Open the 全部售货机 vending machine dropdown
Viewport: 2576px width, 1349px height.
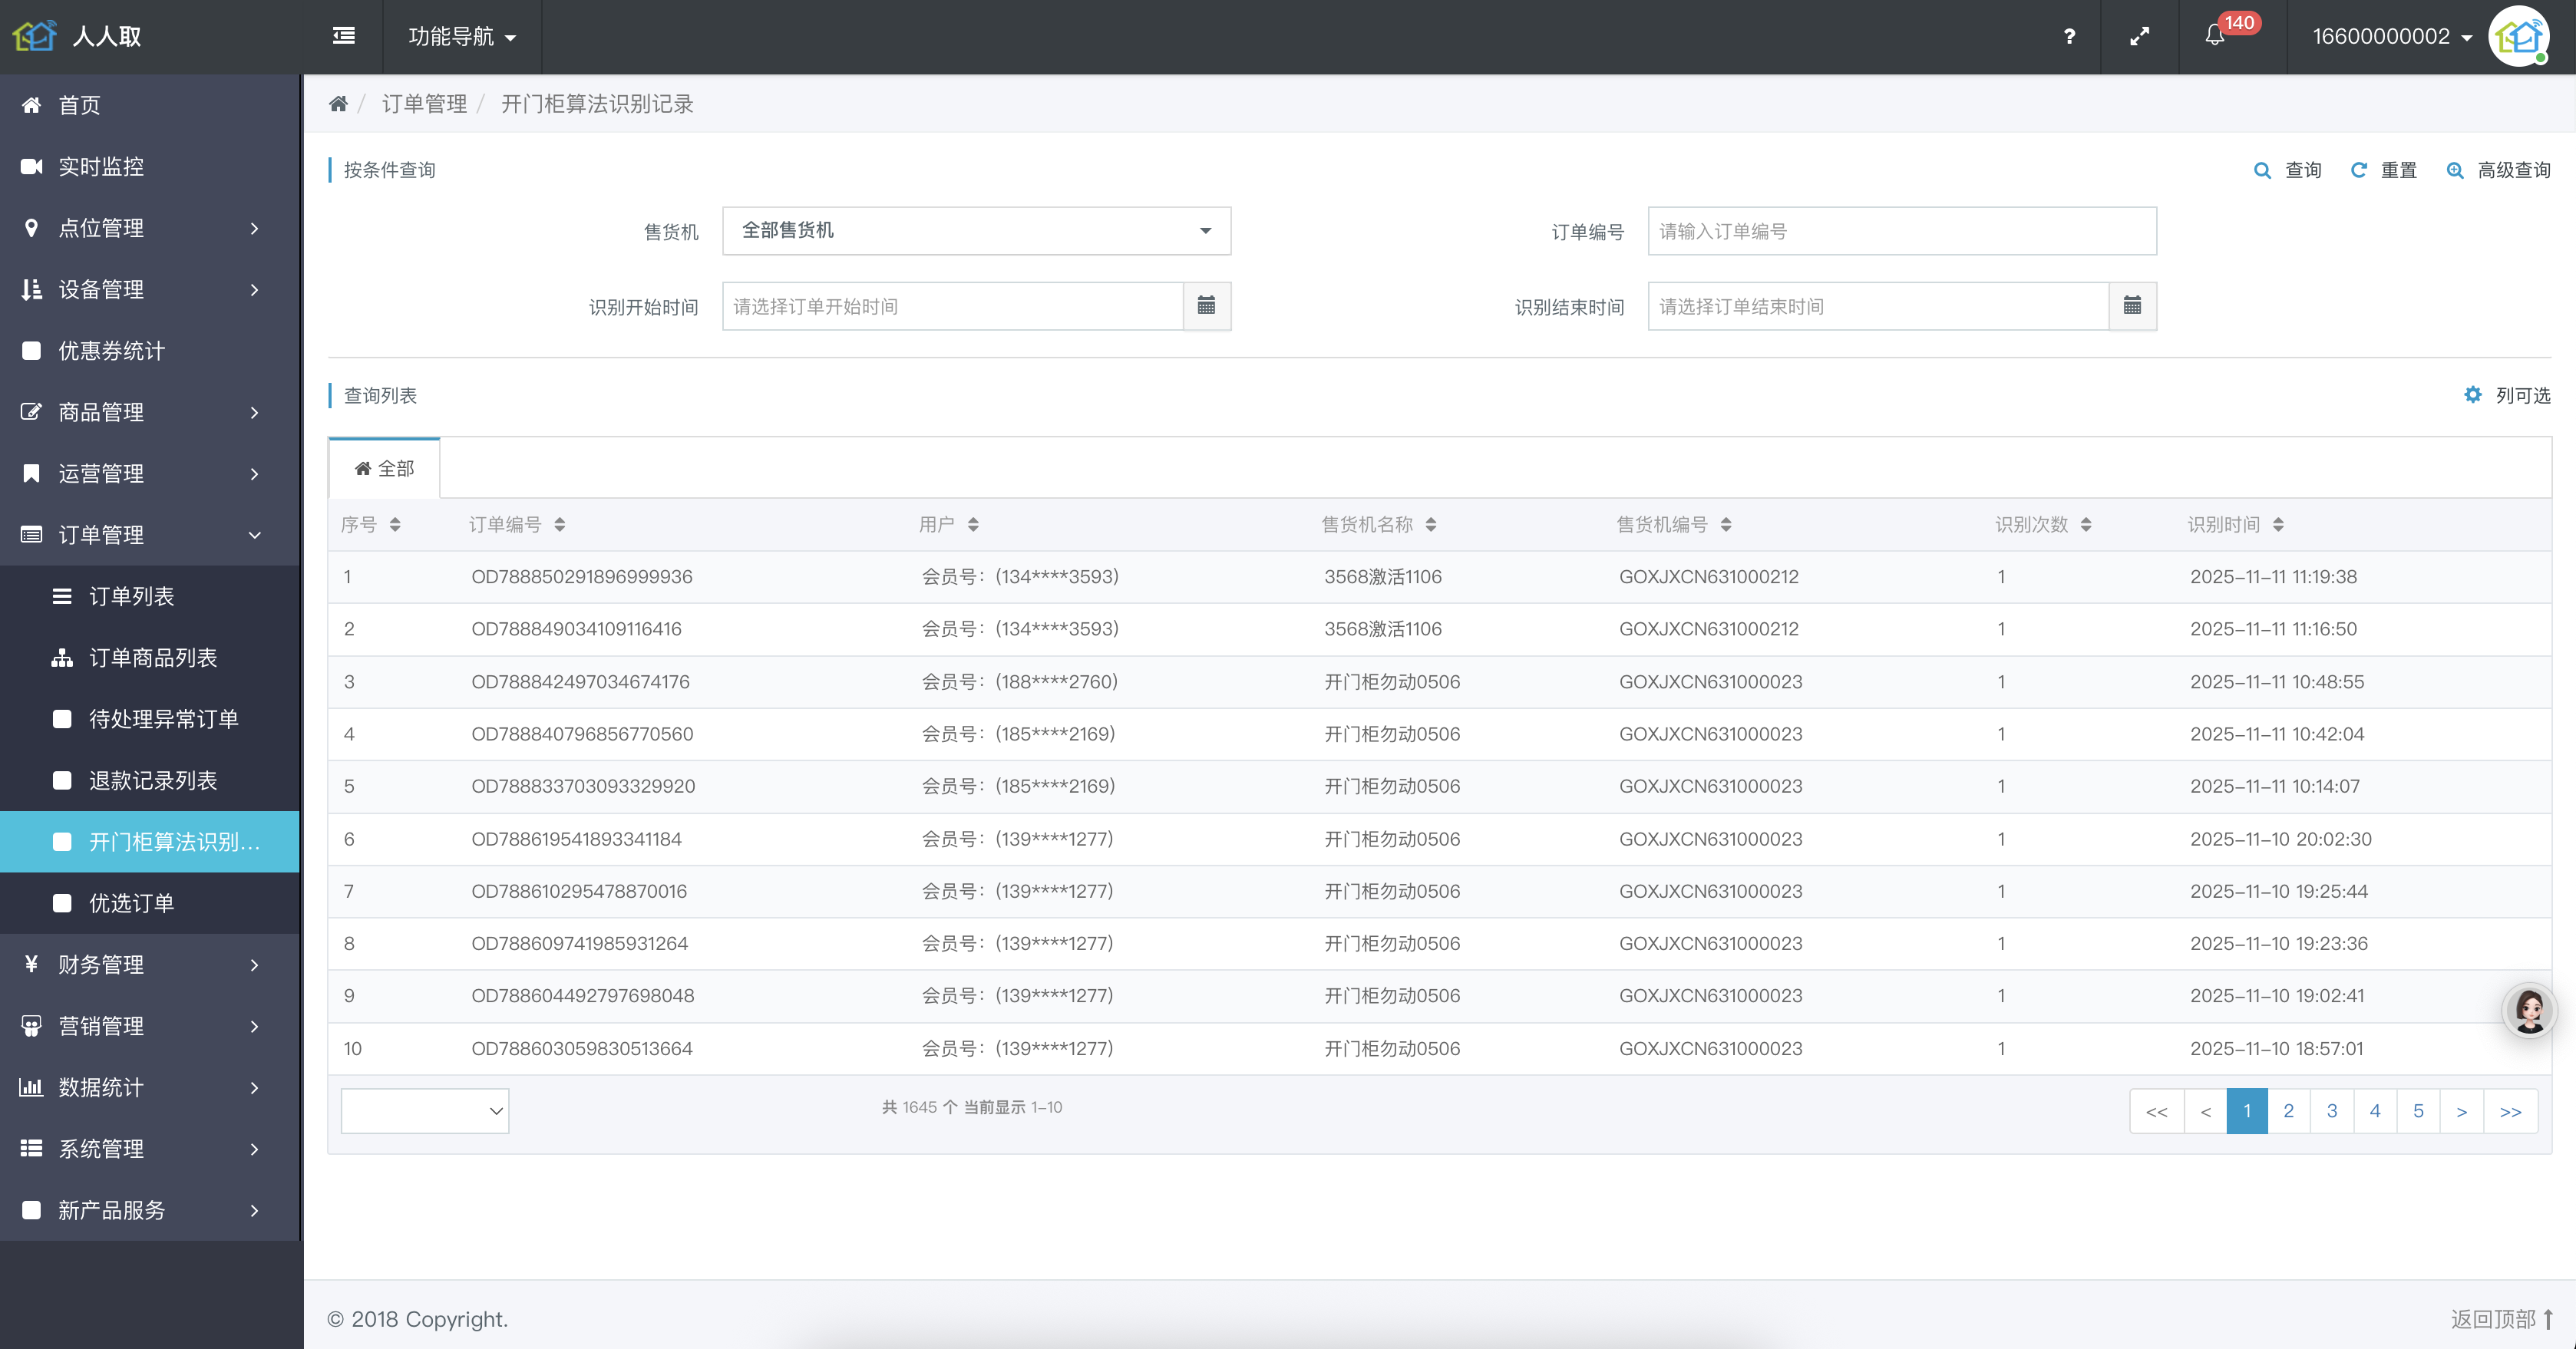[x=976, y=231]
